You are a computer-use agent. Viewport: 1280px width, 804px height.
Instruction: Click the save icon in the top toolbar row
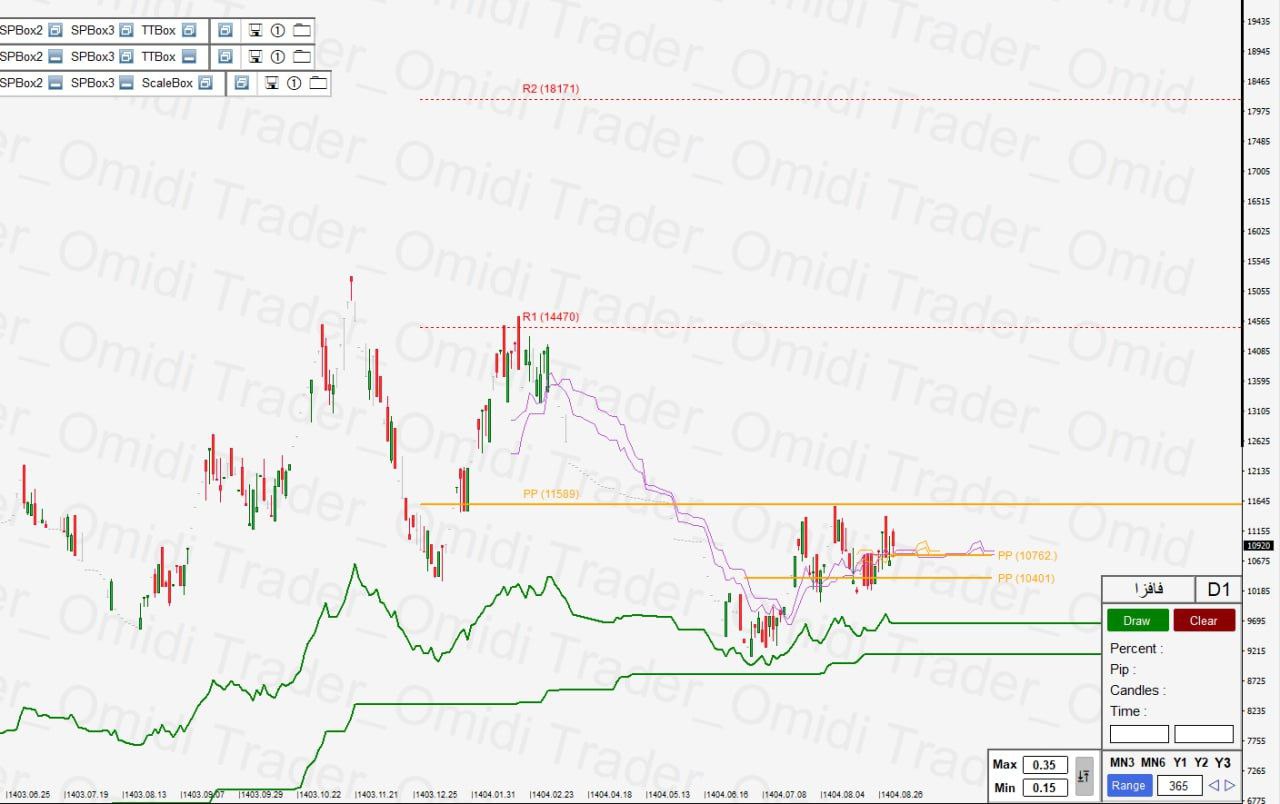point(255,30)
